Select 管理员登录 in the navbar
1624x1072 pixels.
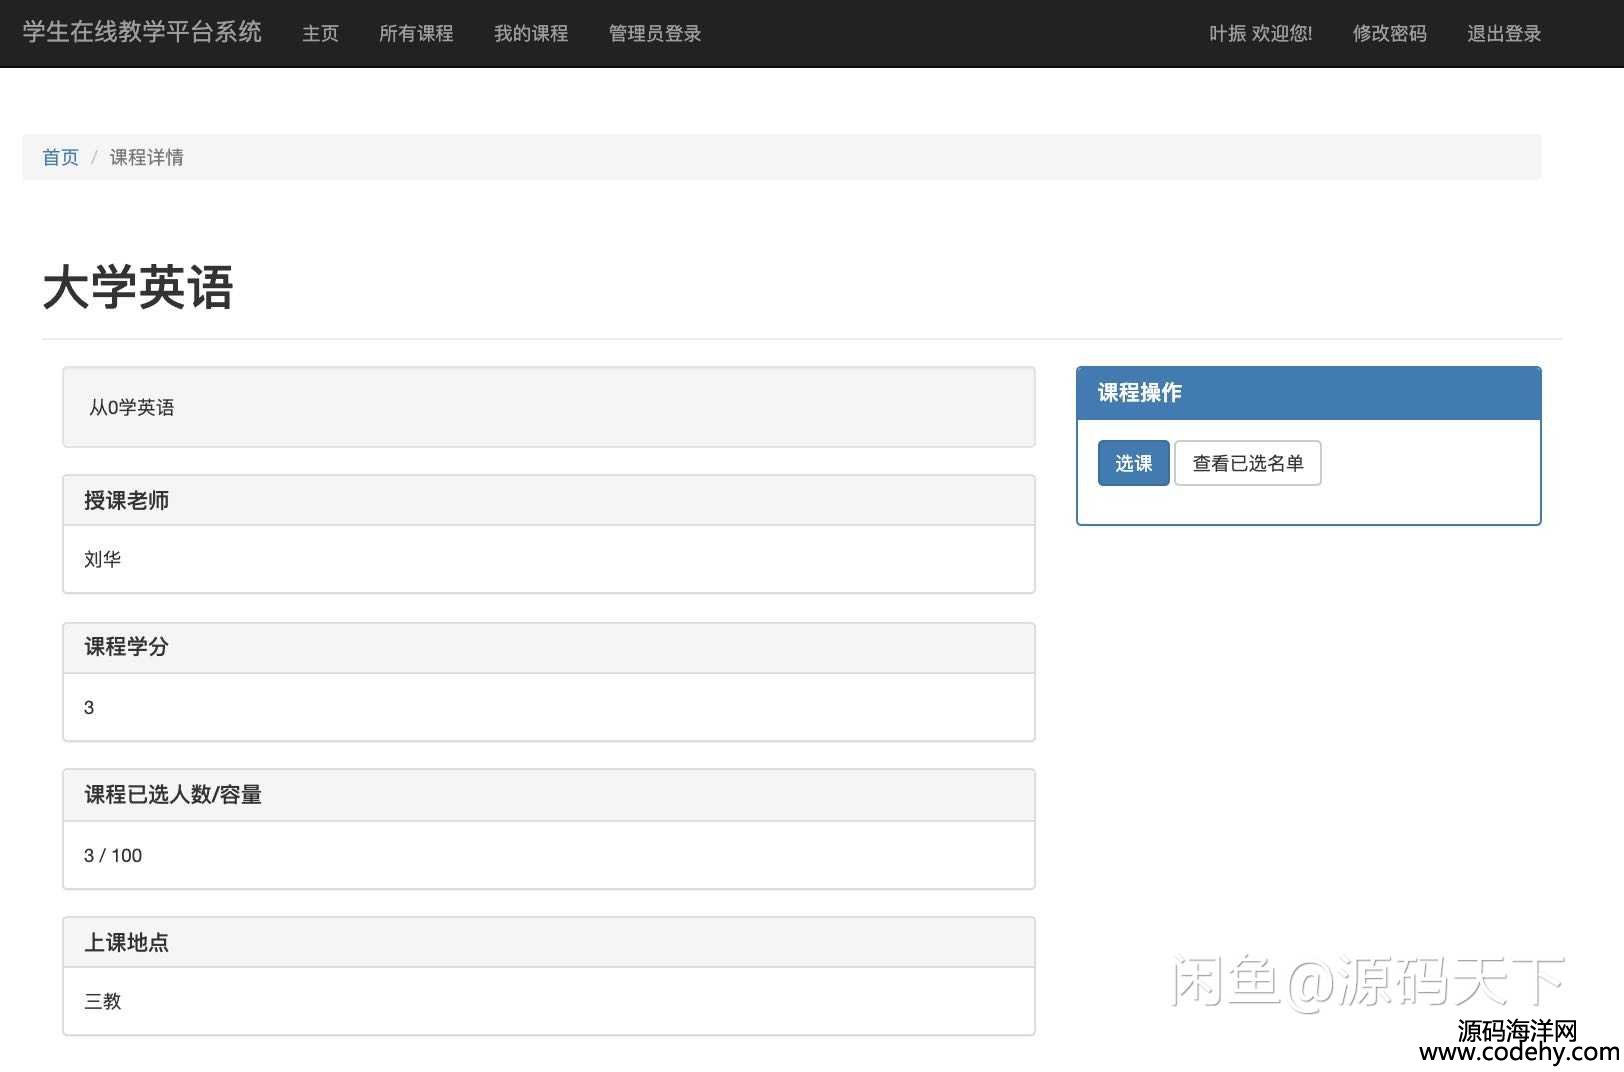pyautogui.click(x=655, y=33)
